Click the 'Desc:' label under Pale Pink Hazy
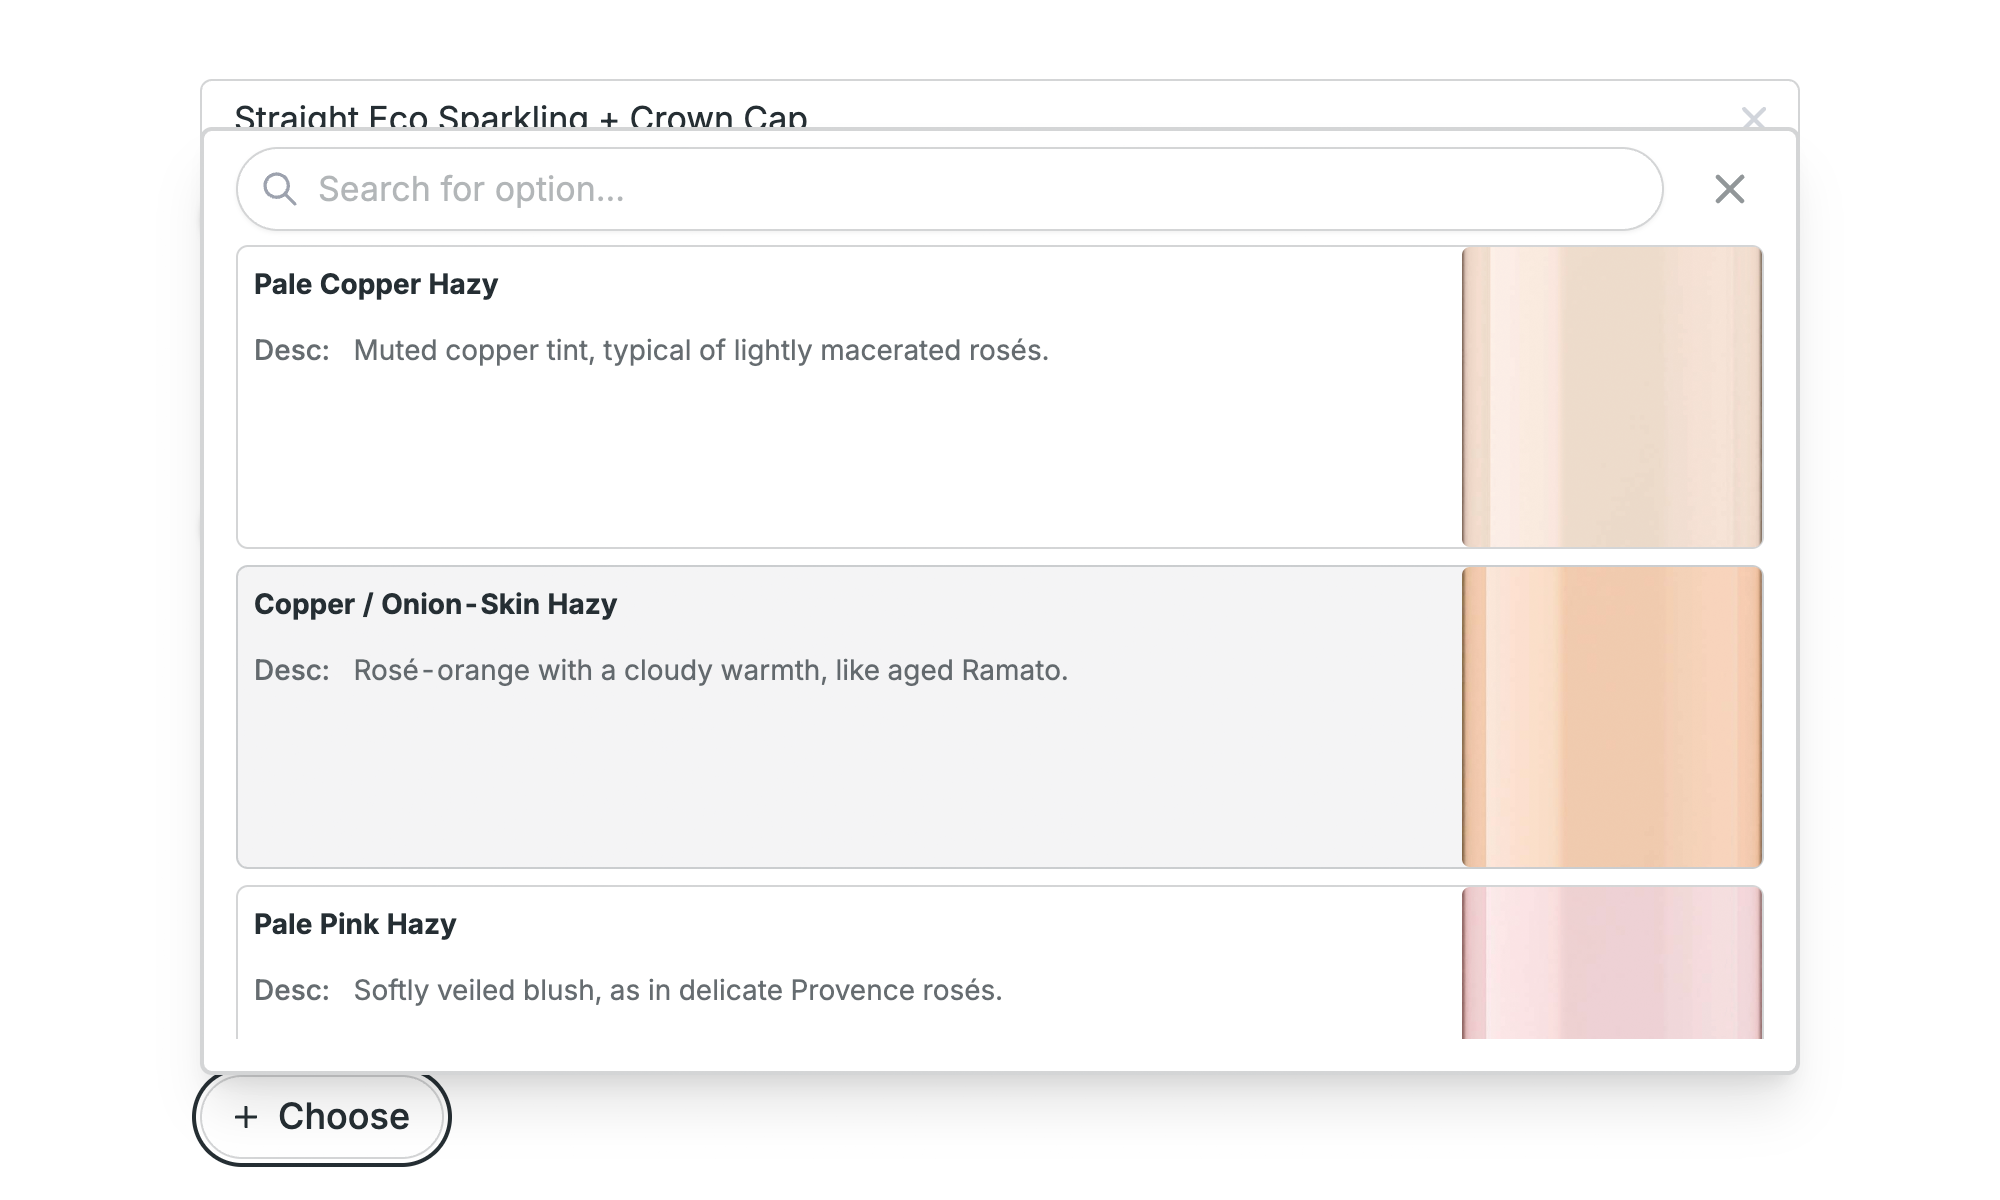2000x1200 pixels. point(292,991)
